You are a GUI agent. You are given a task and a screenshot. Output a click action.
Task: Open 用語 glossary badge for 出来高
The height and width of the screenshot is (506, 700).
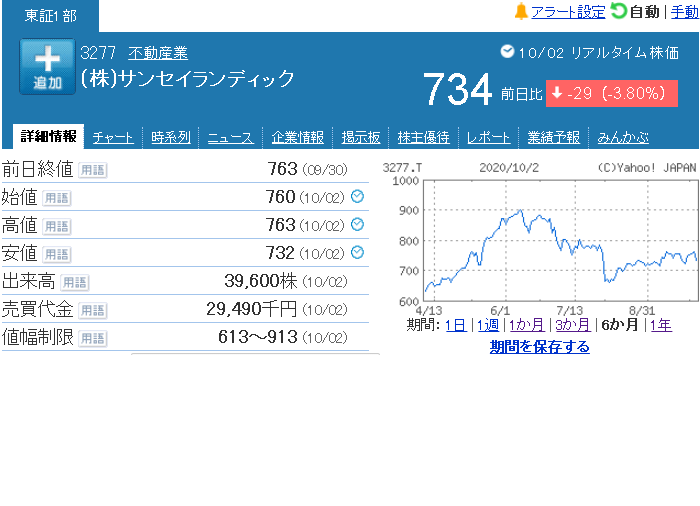(75, 282)
